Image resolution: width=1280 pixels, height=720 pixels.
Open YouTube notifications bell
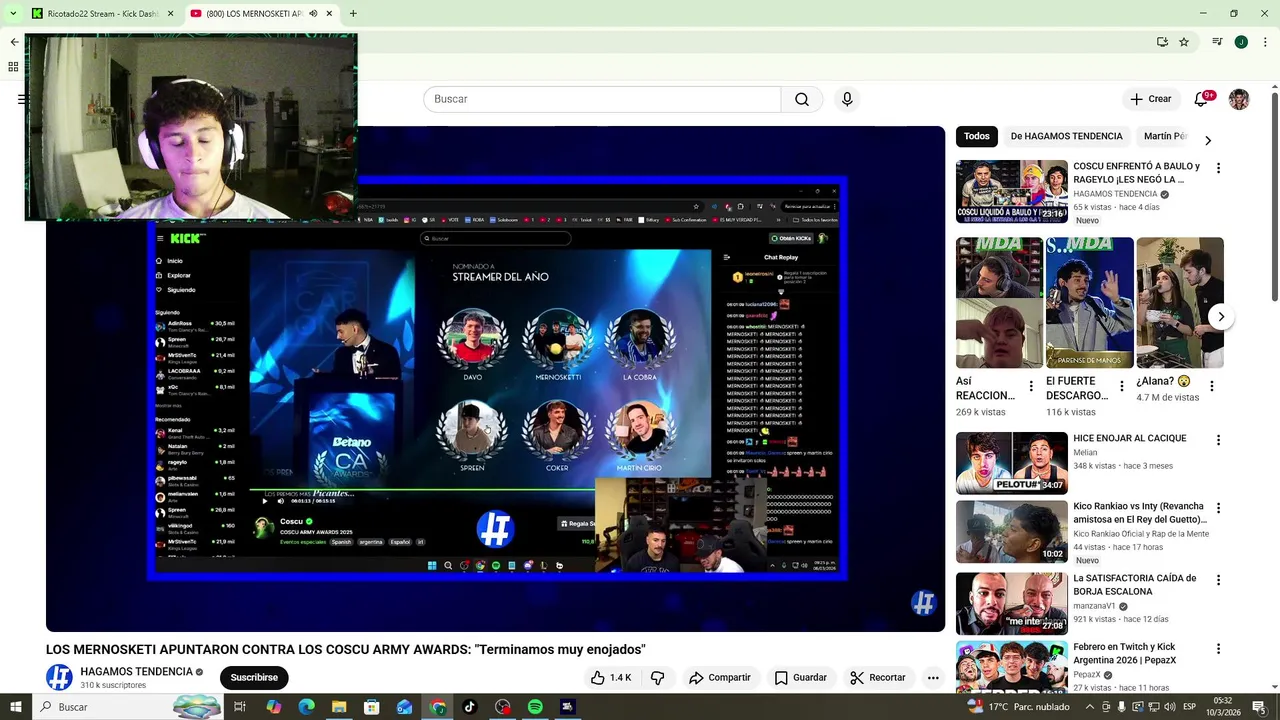pos(1202,99)
